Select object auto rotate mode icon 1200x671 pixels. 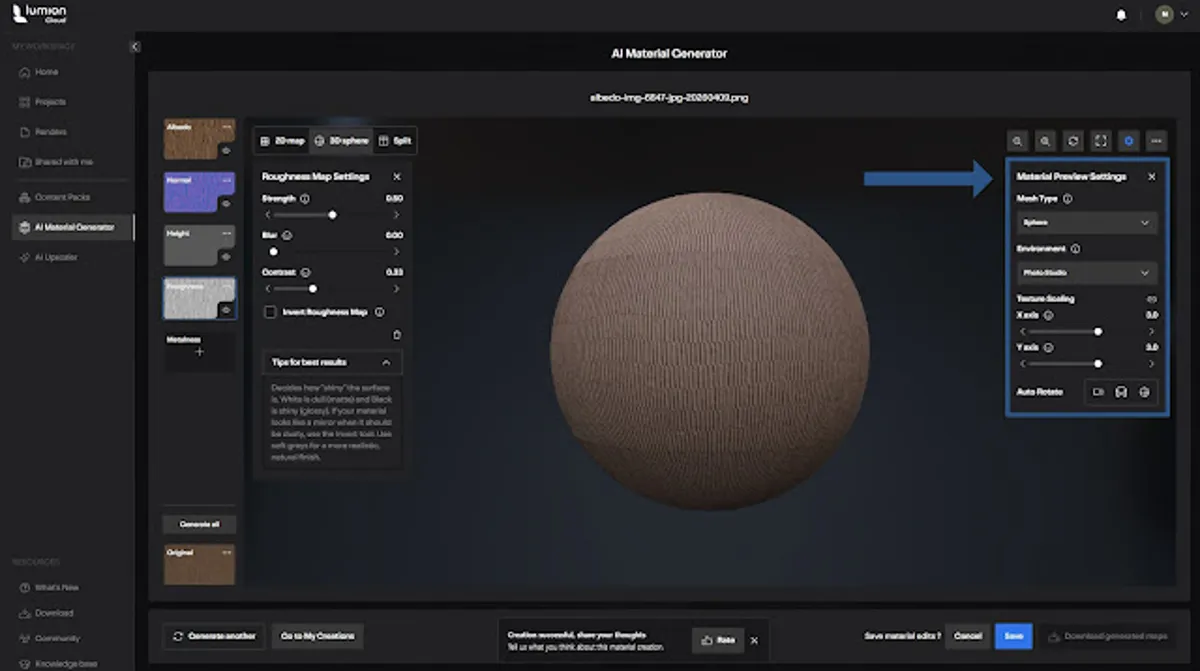click(x=1121, y=392)
